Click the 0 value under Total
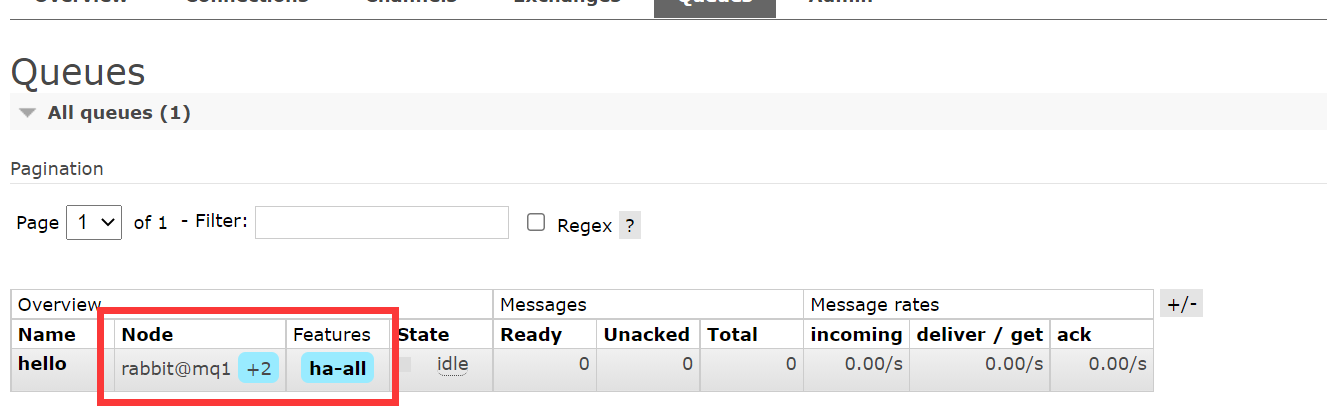This screenshot has height=415, width=1327. coord(790,364)
